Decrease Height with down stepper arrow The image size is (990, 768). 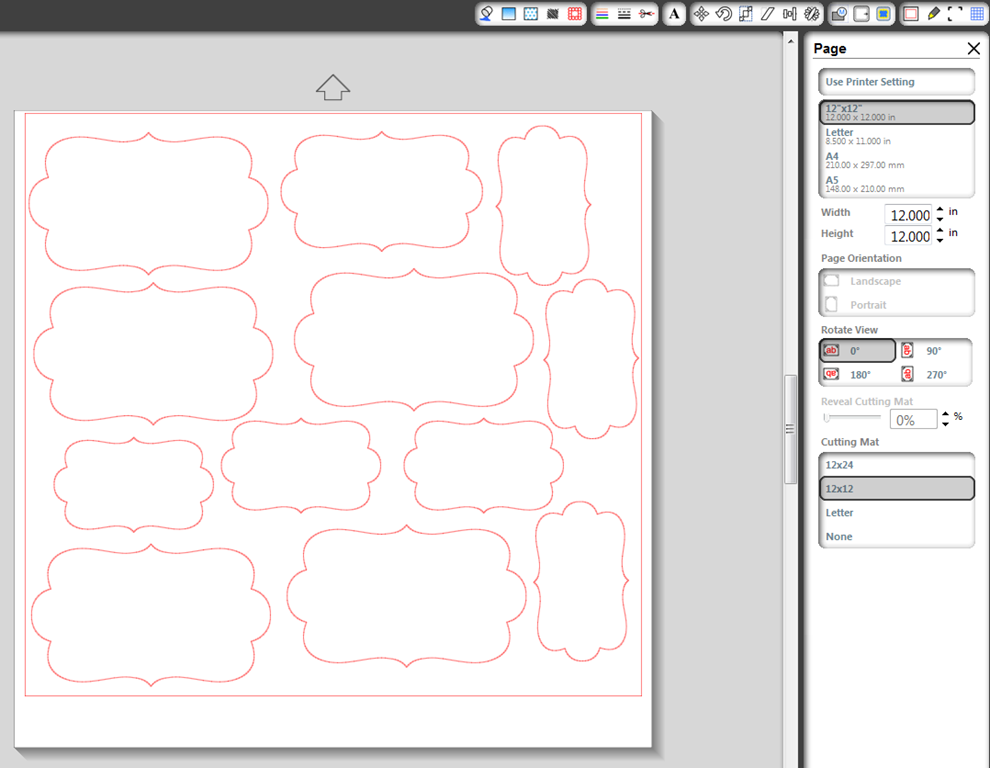[940, 240]
